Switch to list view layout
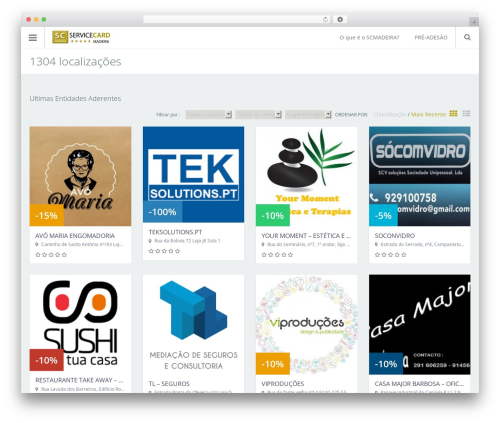This screenshot has width=500, height=423. (466, 114)
